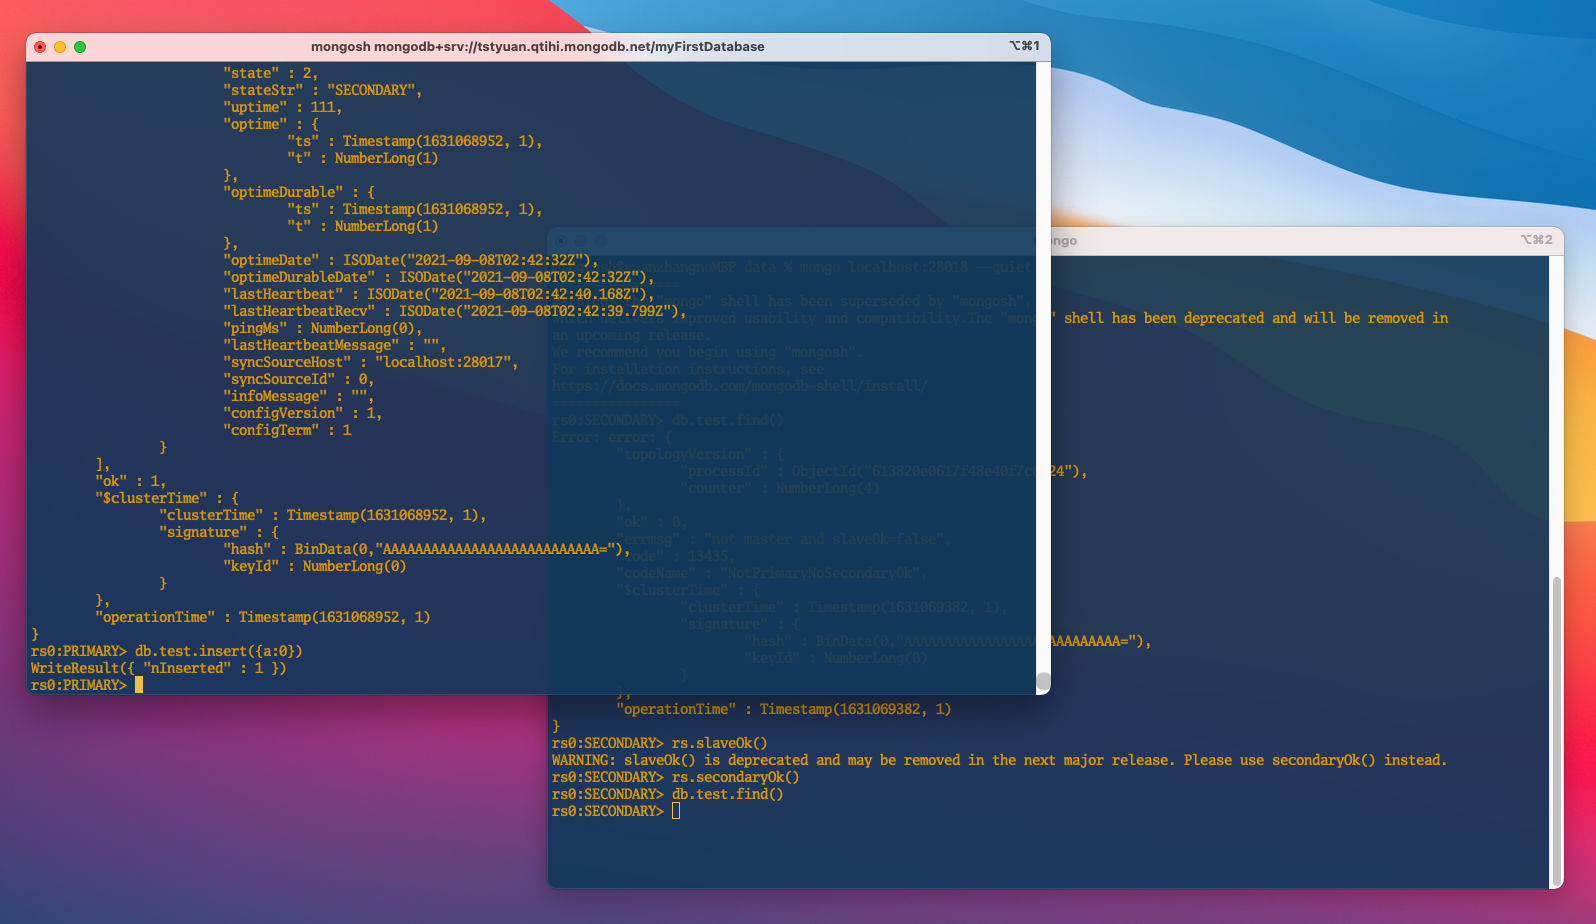Click the WriteResult nInserted output line
This screenshot has height=924, width=1596.
click(159, 668)
